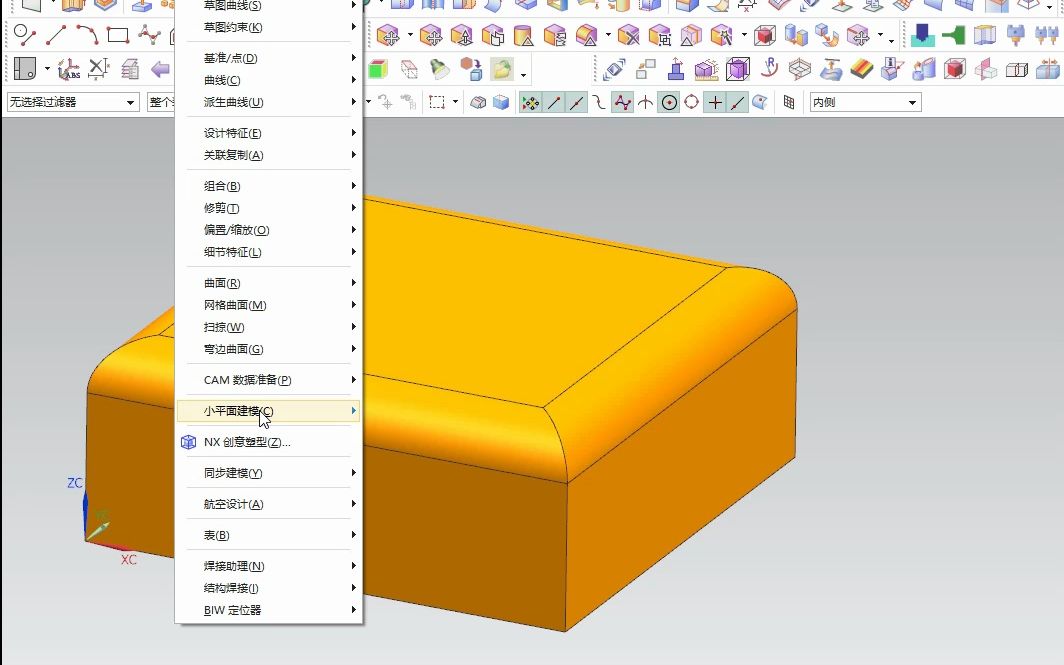Image resolution: width=1064 pixels, height=665 pixels.
Task: Select the dashed rectangle selection tool
Action: [437, 101]
